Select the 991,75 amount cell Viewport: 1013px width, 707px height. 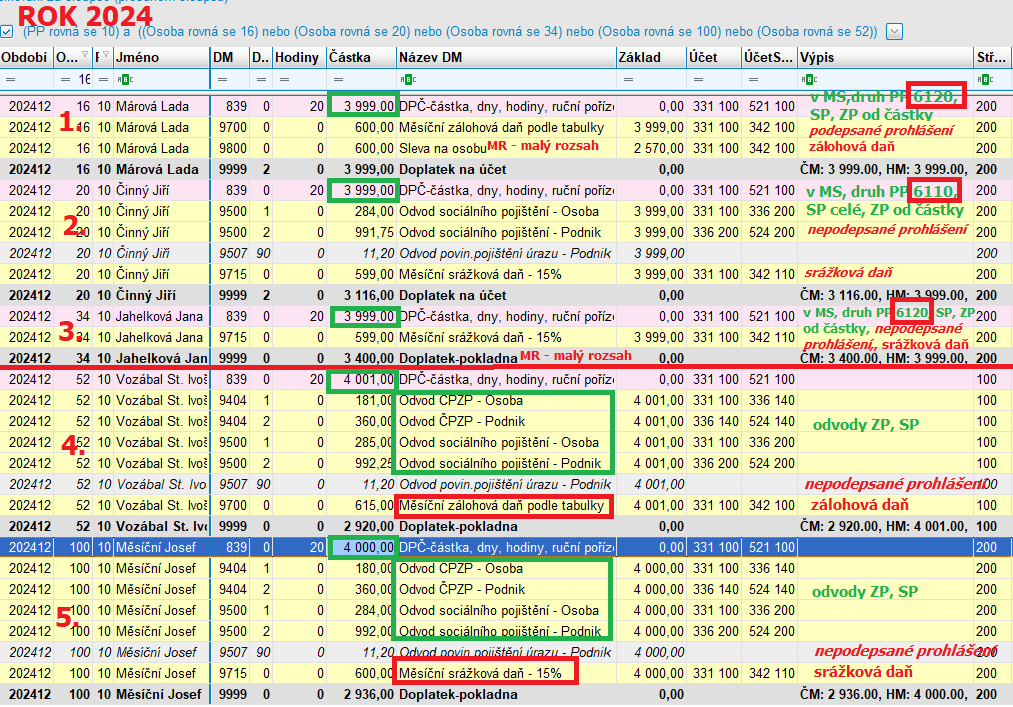point(361,232)
